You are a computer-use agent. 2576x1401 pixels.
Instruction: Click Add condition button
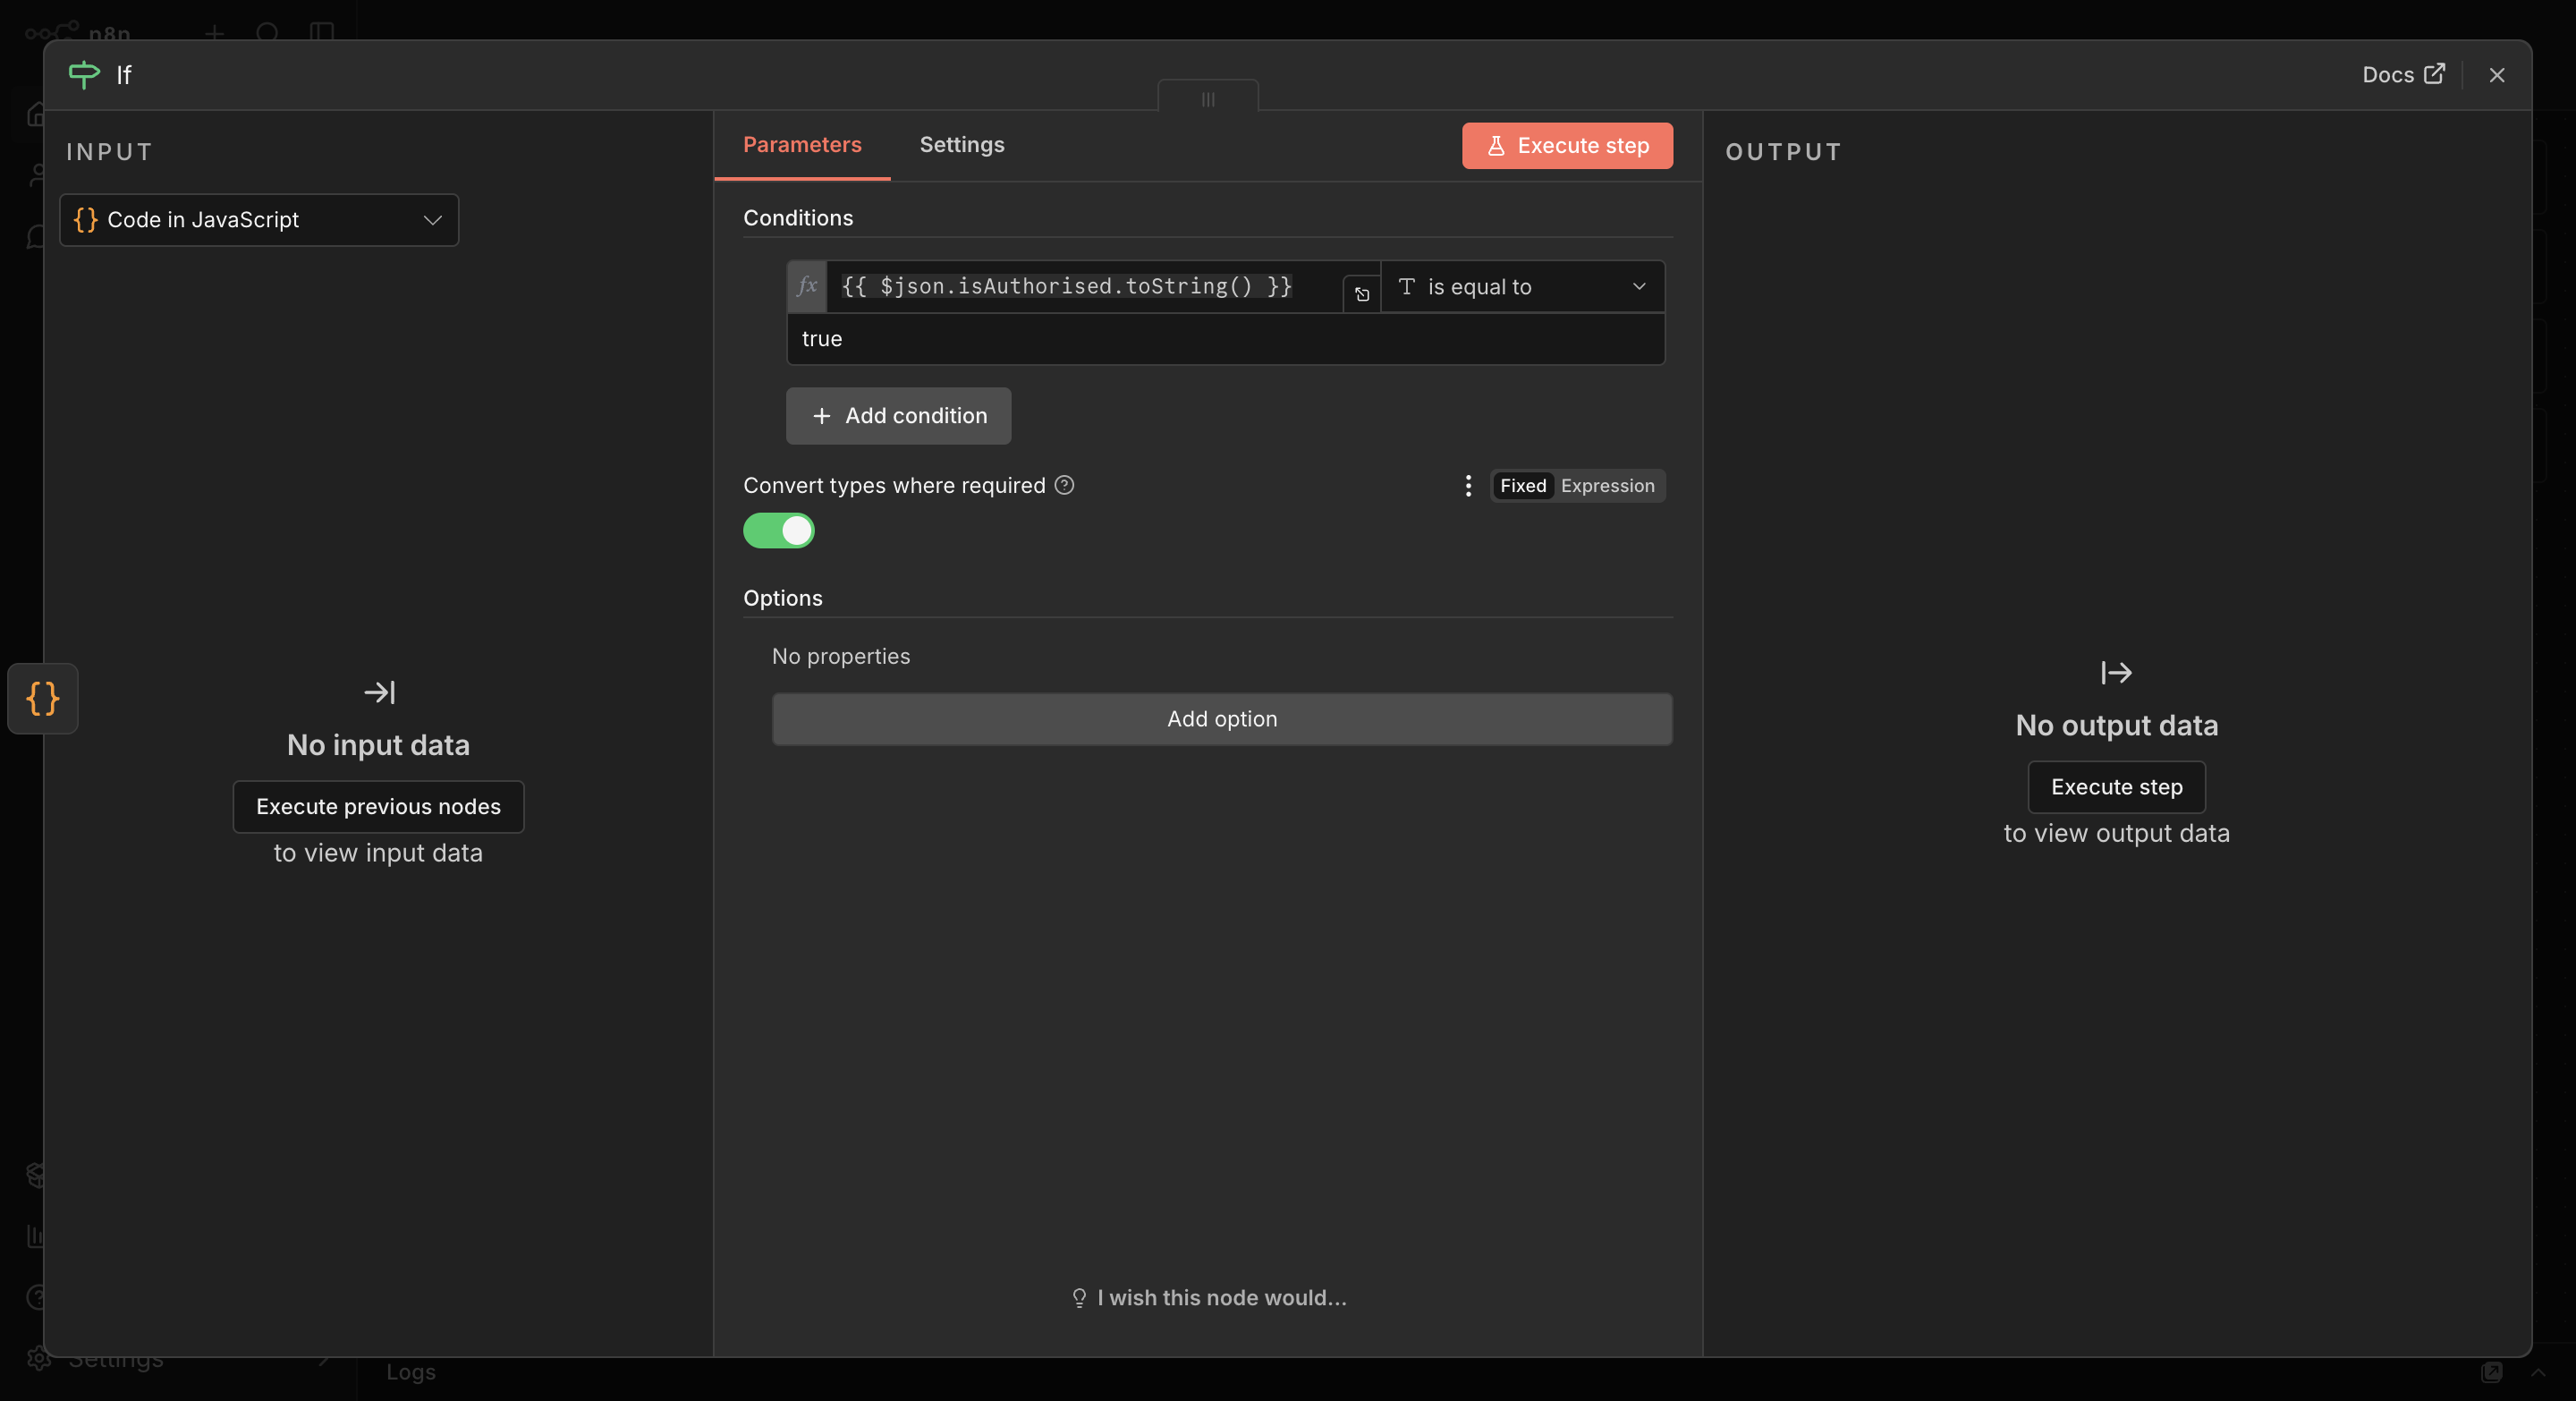tap(898, 416)
